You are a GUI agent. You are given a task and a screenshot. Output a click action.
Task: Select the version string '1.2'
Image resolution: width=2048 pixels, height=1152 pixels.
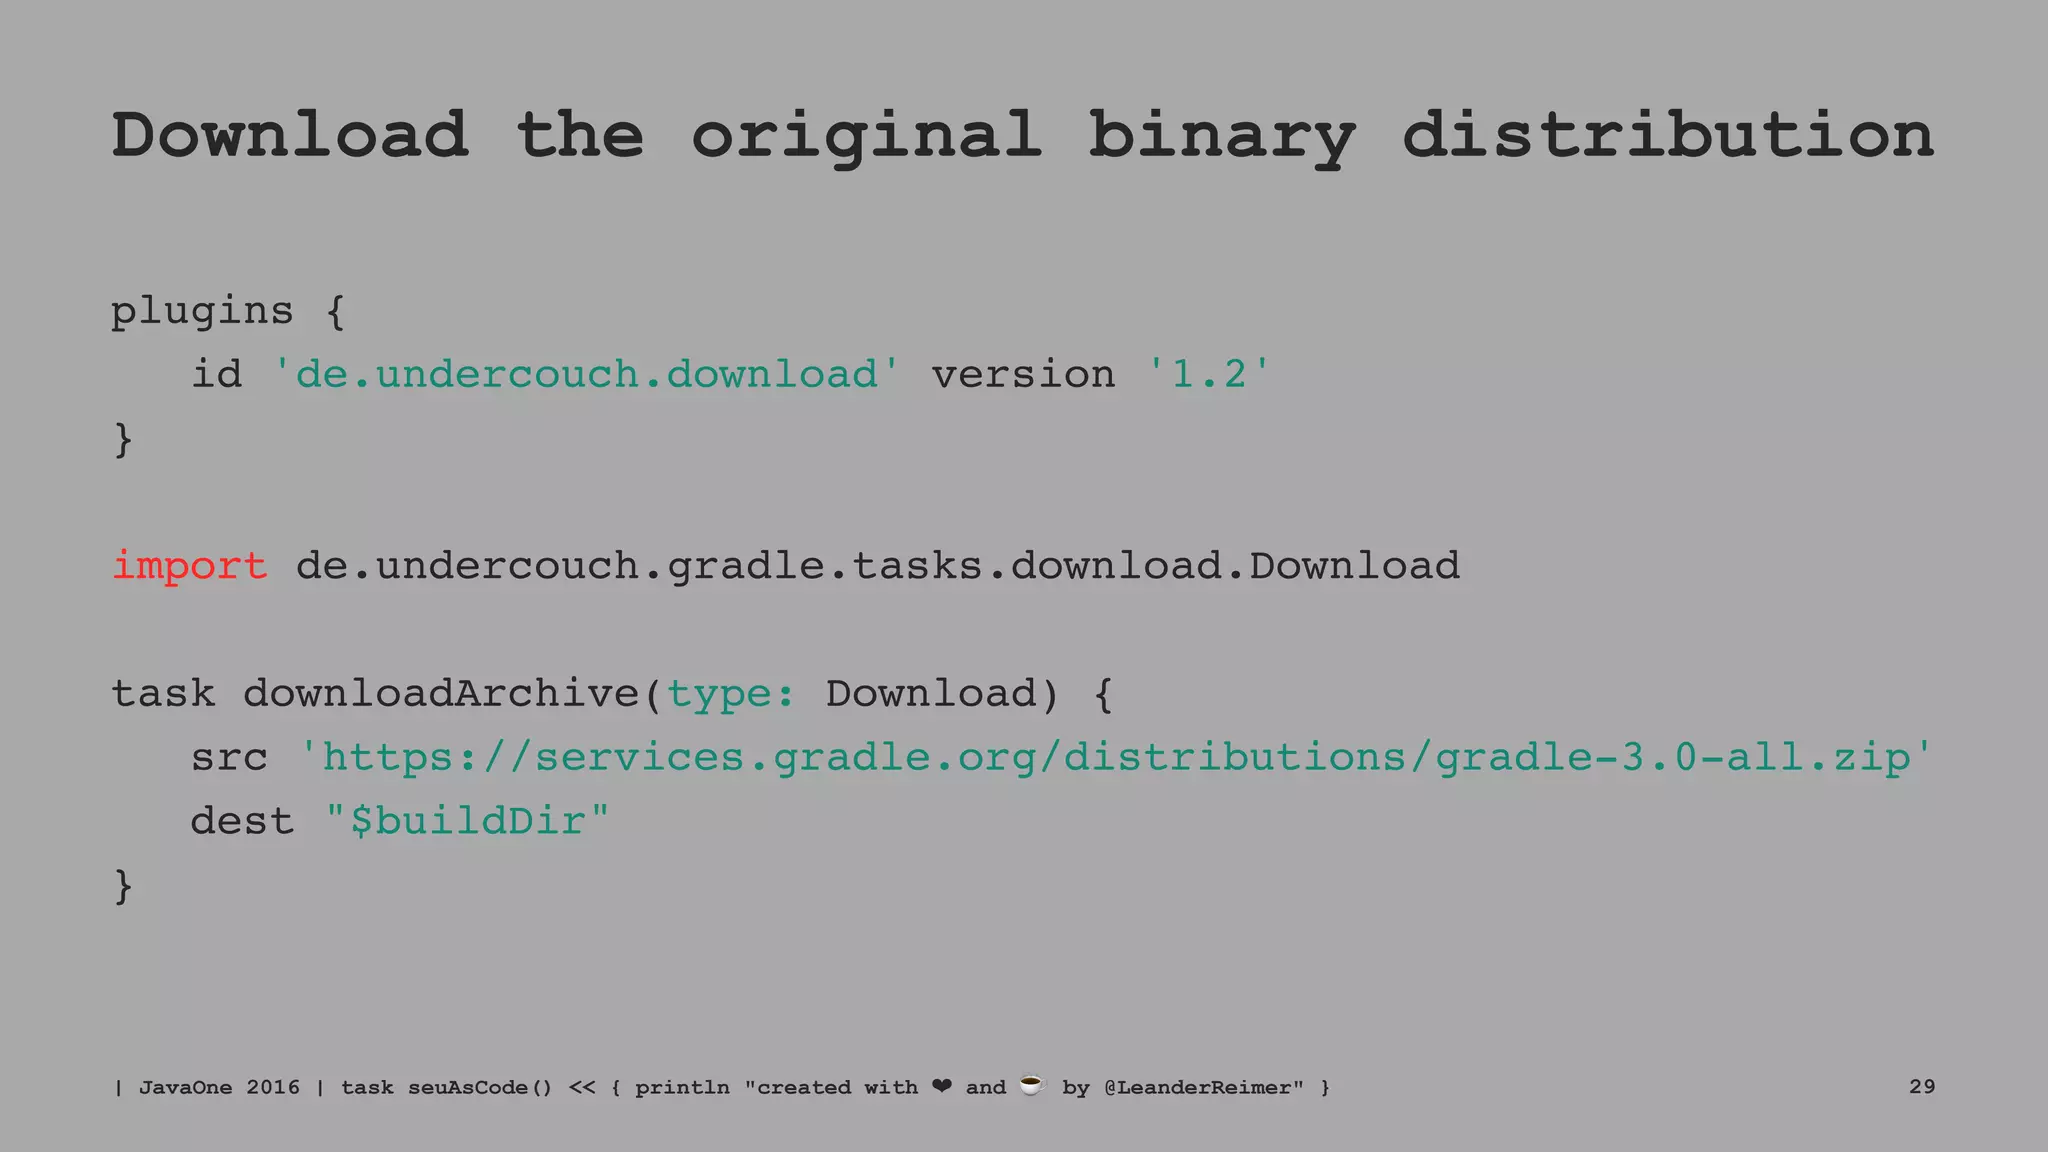pyautogui.click(x=1208, y=374)
